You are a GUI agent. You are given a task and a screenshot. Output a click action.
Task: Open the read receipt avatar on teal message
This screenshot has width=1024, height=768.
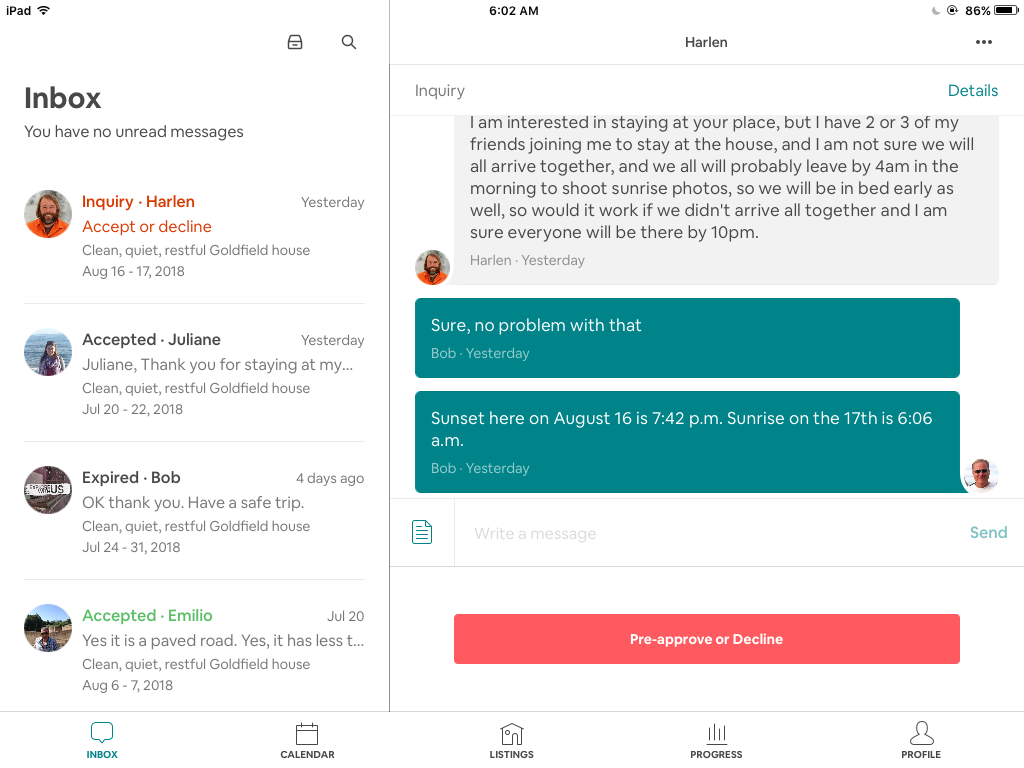981,475
